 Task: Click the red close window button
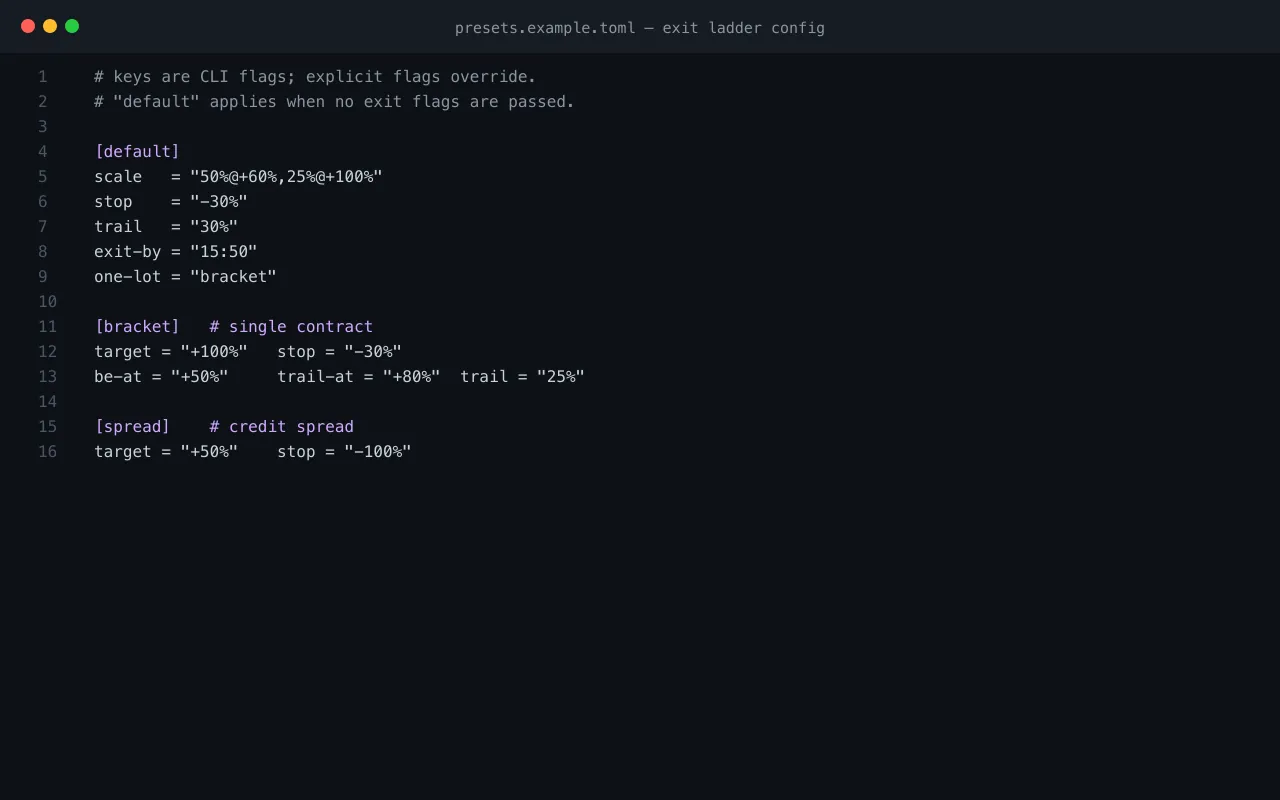tap(28, 26)
